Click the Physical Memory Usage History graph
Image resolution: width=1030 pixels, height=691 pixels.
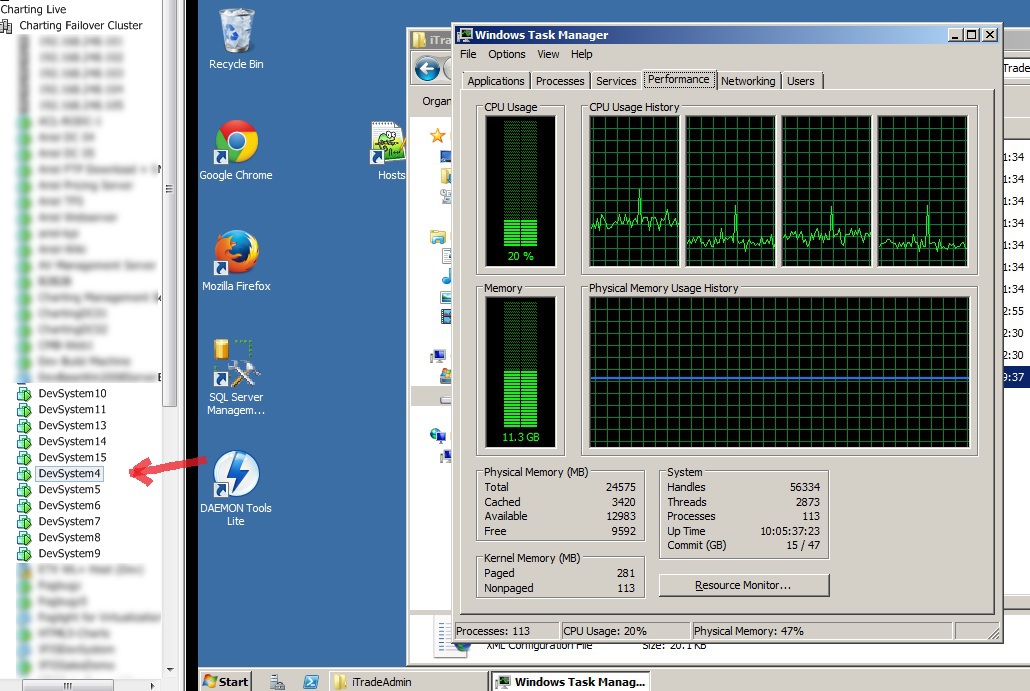[779, 372]
